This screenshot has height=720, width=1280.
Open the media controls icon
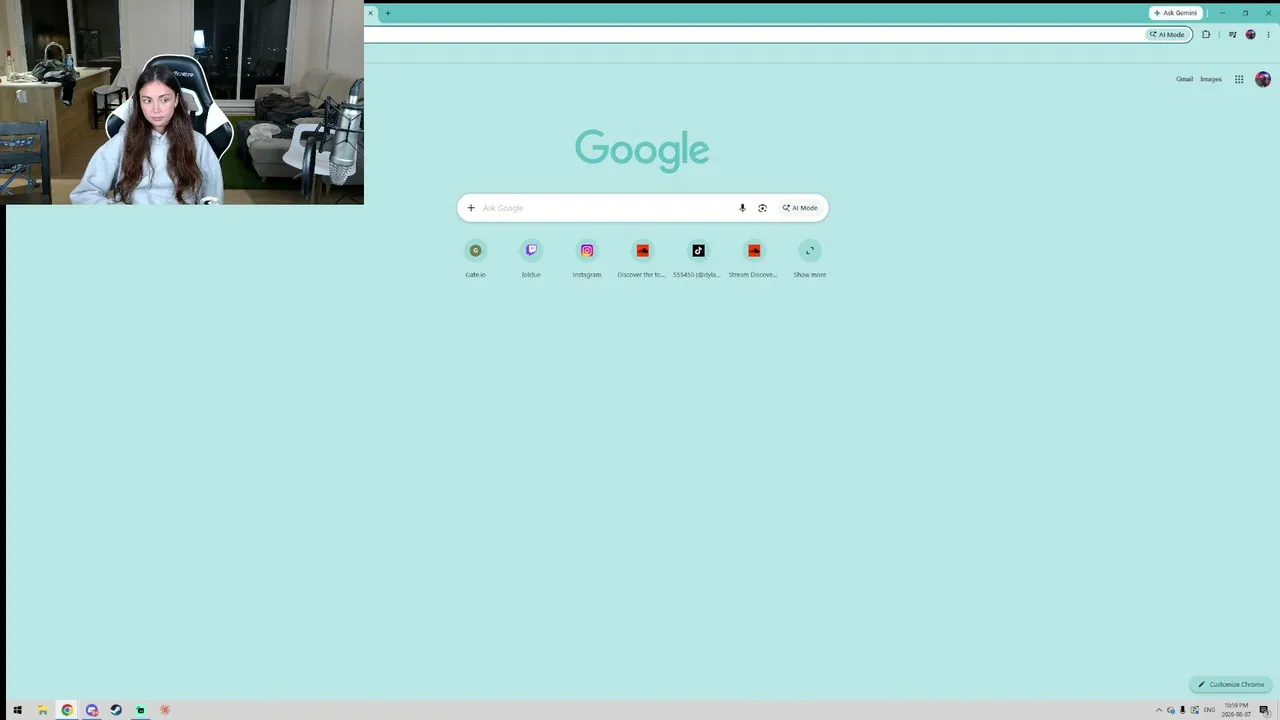click(1233, 35)
